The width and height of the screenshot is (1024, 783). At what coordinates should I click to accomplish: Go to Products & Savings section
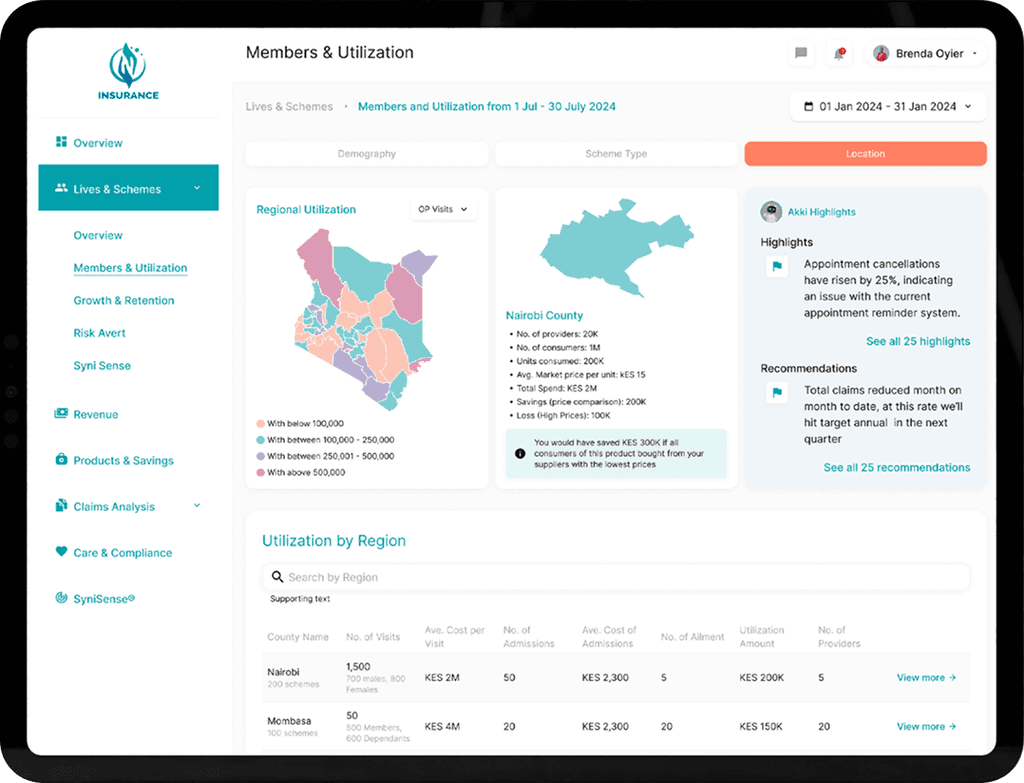[123, 460]
